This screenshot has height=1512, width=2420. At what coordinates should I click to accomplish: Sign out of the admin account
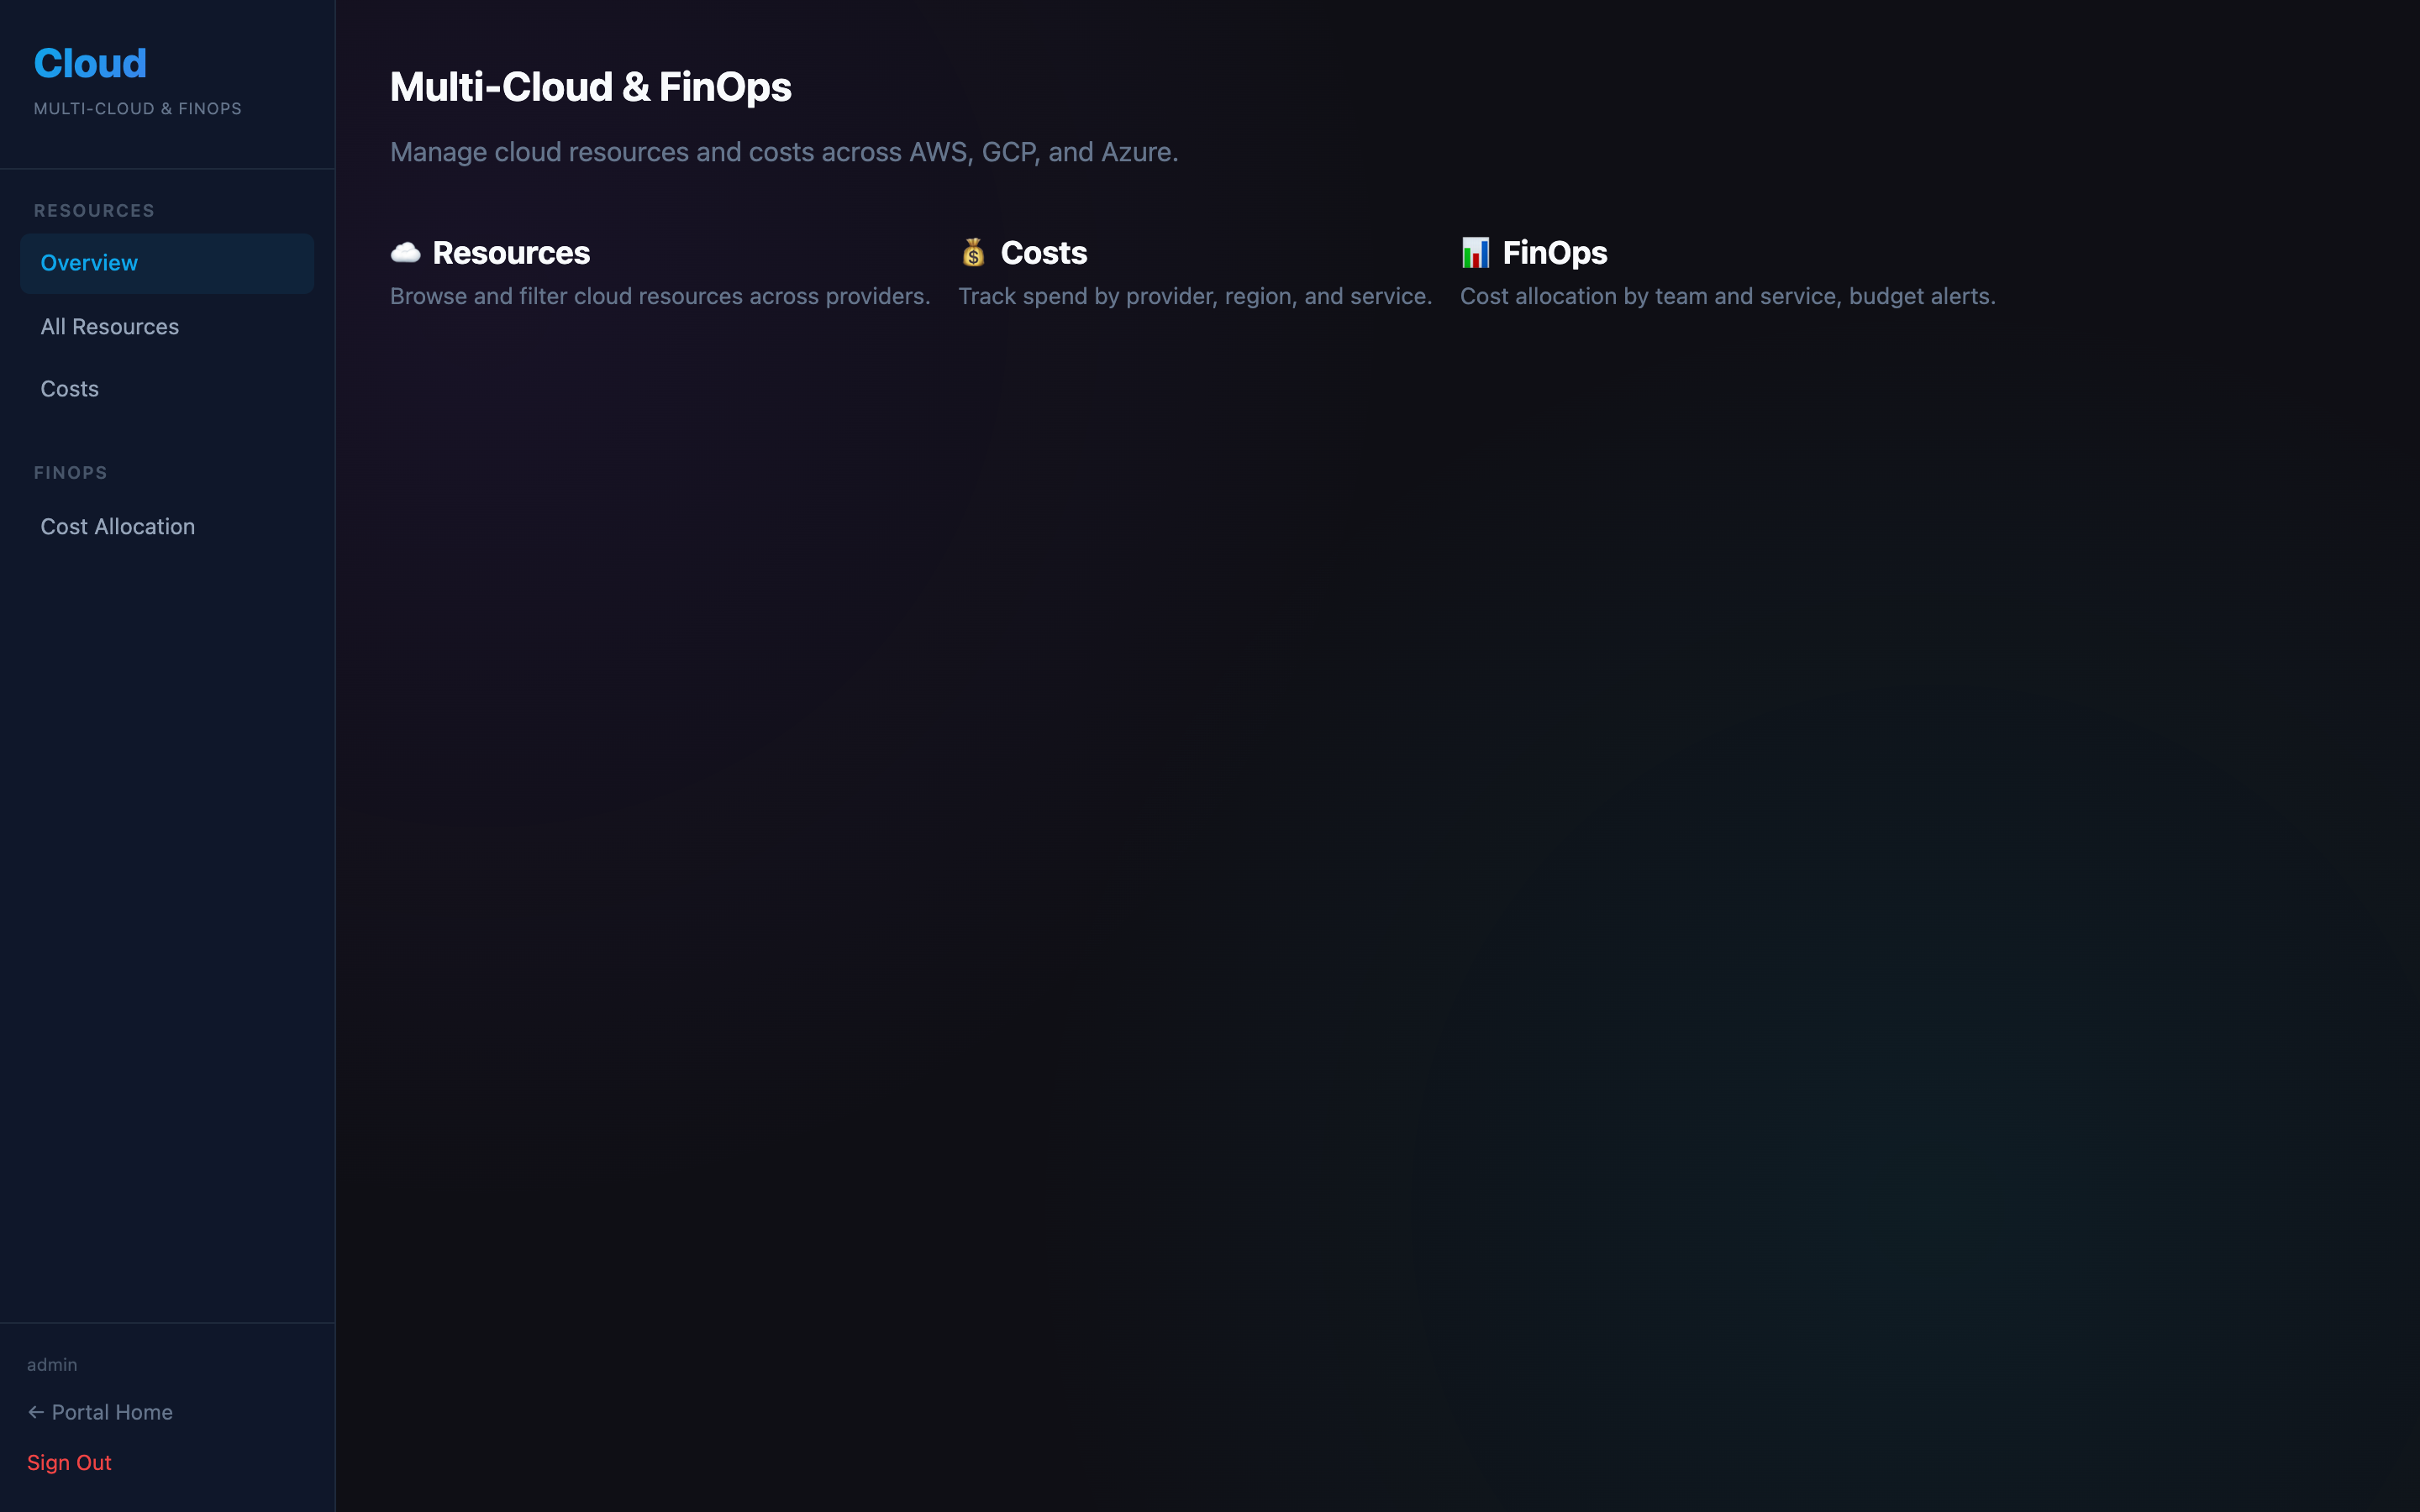tap(69, 1462)
